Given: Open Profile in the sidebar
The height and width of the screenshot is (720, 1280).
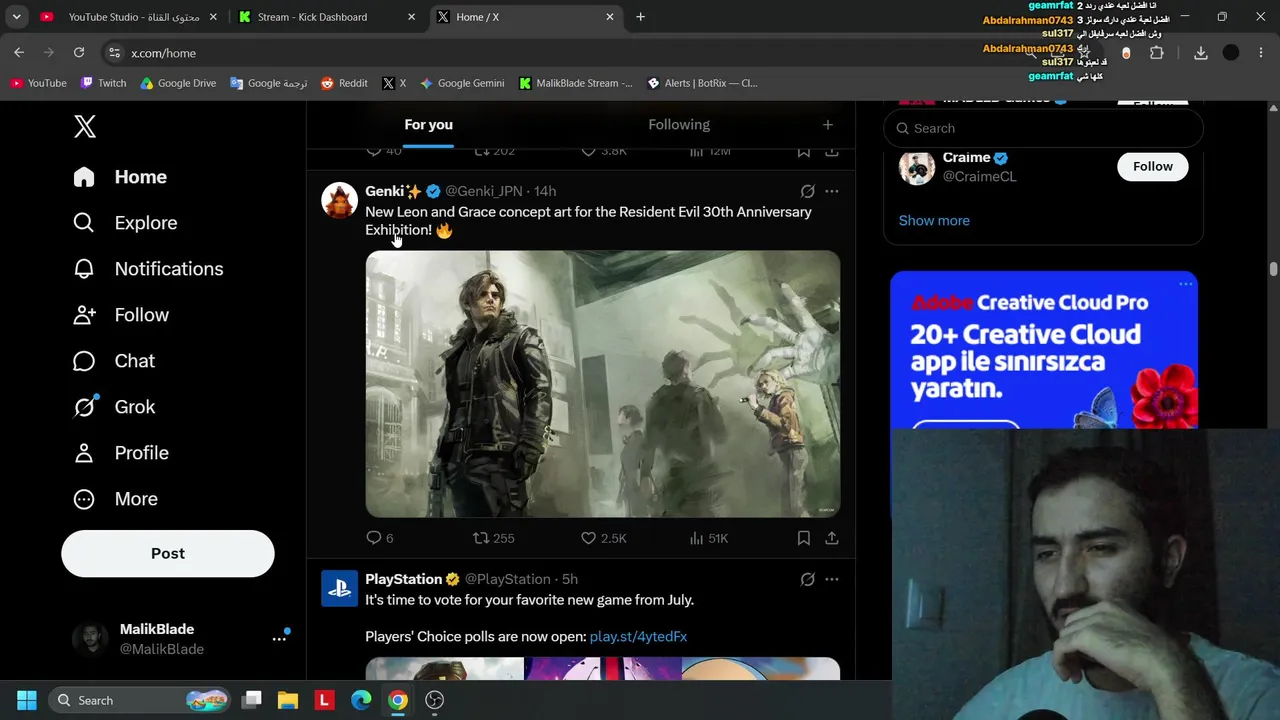Looking at the screenshot, I should (121, 453).
